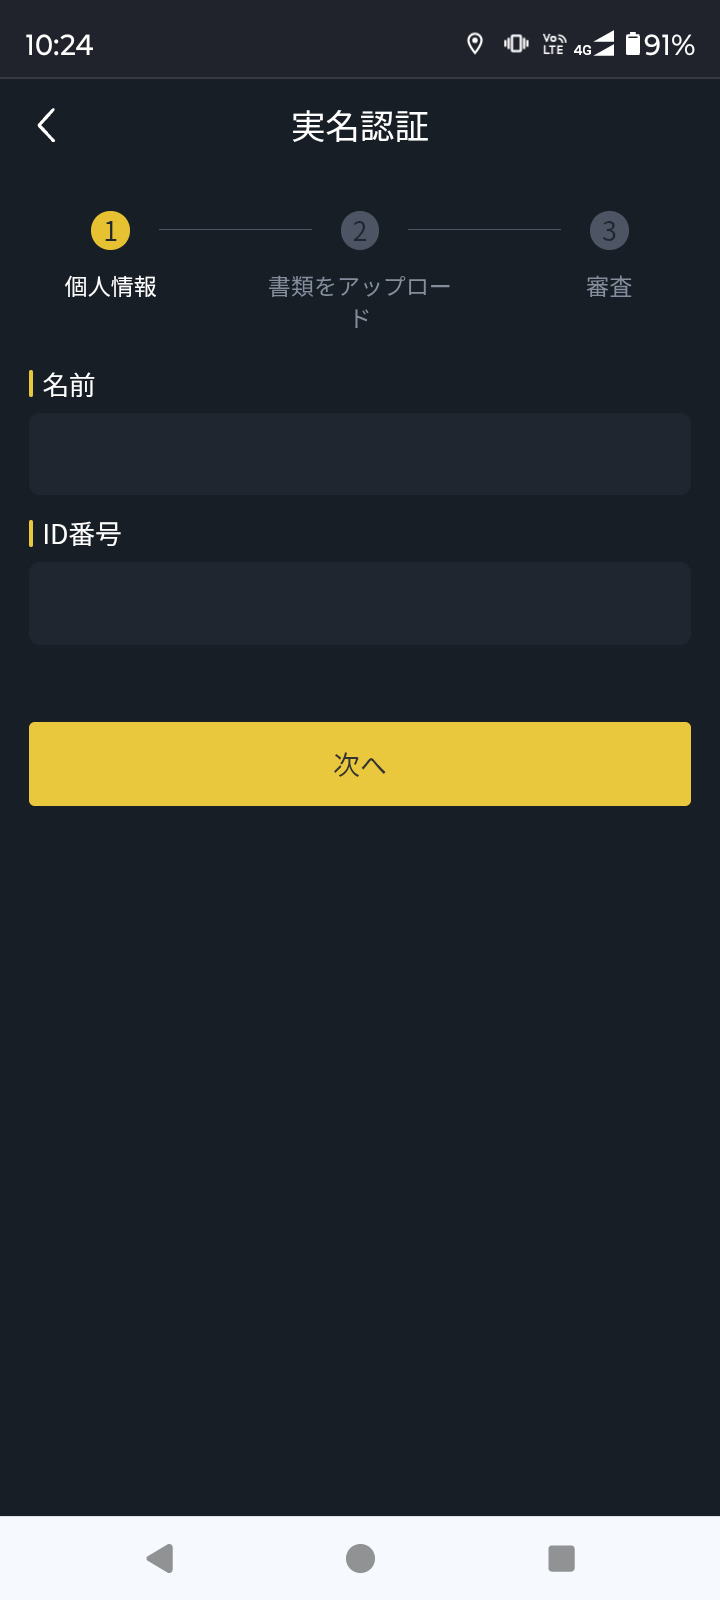This screenshot has width=720, height=1600.
Task: Tap the location icon in status bar
Action: tap(475, 44)
